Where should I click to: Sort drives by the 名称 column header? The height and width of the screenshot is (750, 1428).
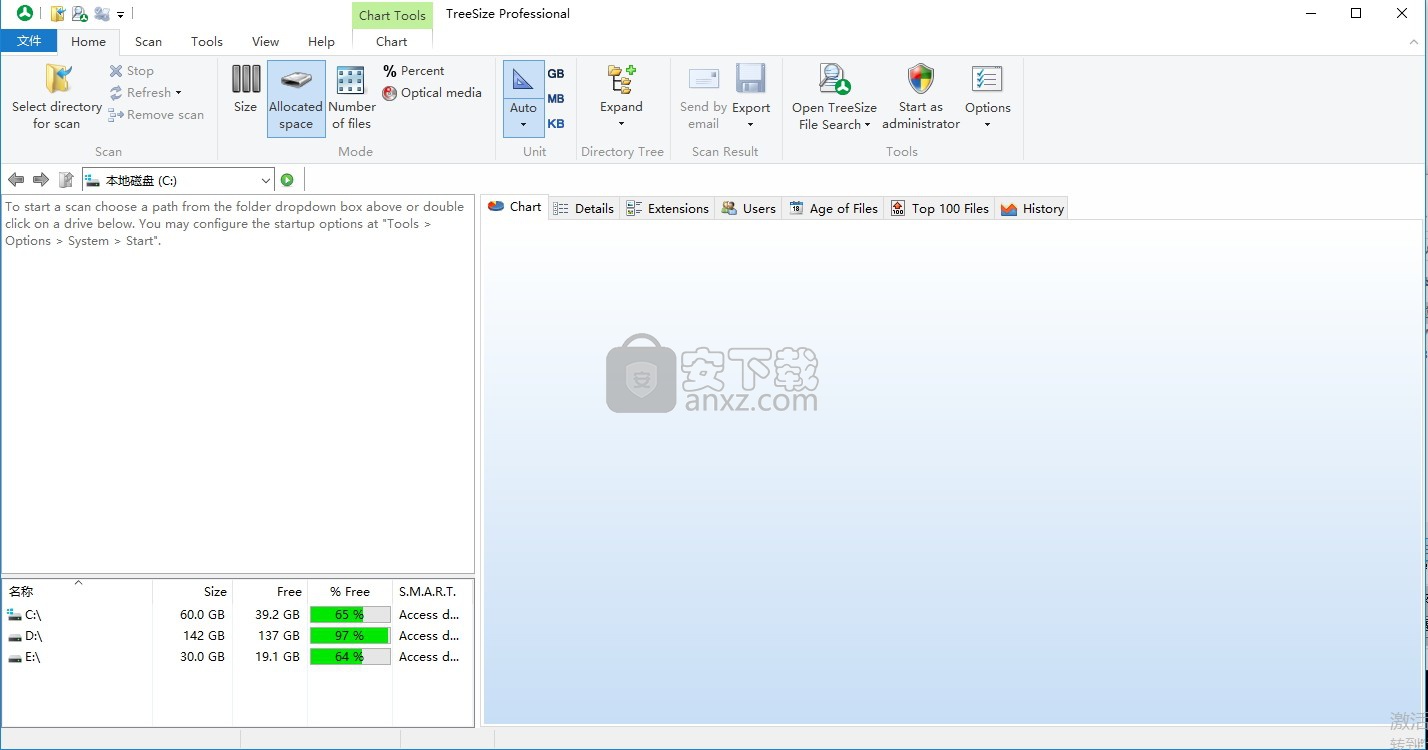click(77, 591)
